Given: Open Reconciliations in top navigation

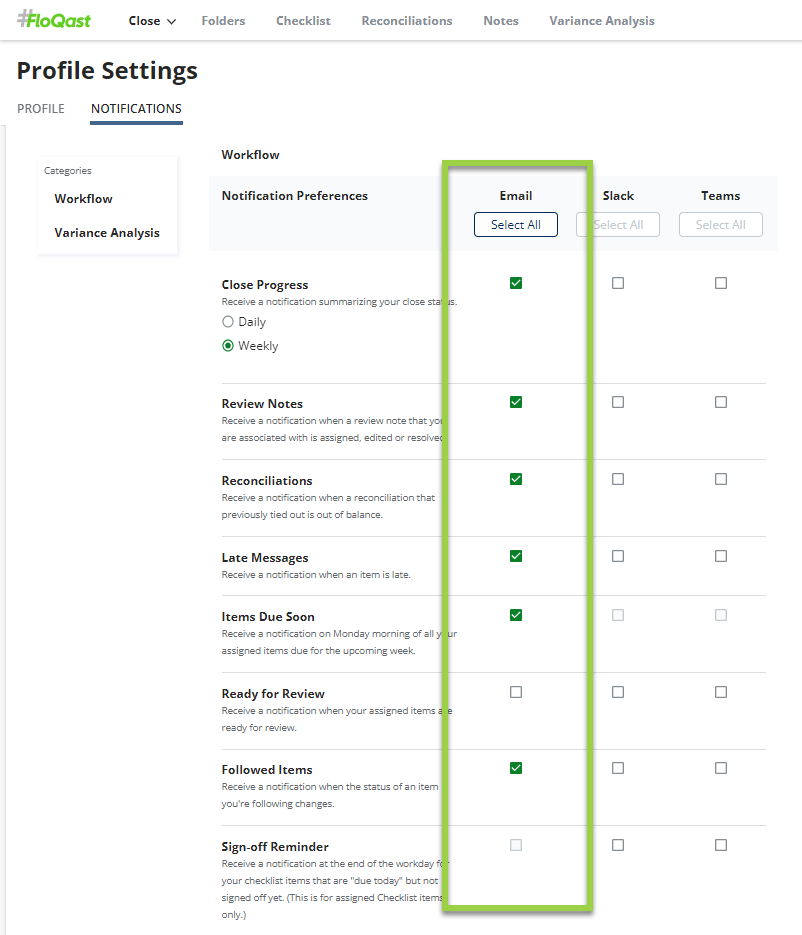Looking at the screenshot, I should pos(406,21).
